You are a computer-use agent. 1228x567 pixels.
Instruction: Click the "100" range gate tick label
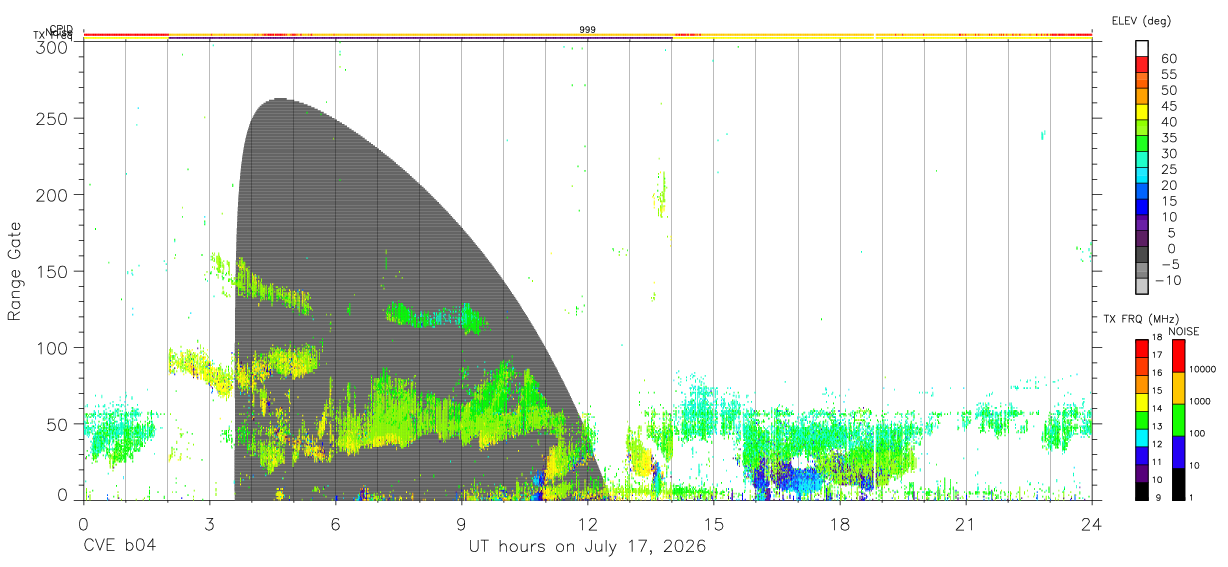click(52, 348)
